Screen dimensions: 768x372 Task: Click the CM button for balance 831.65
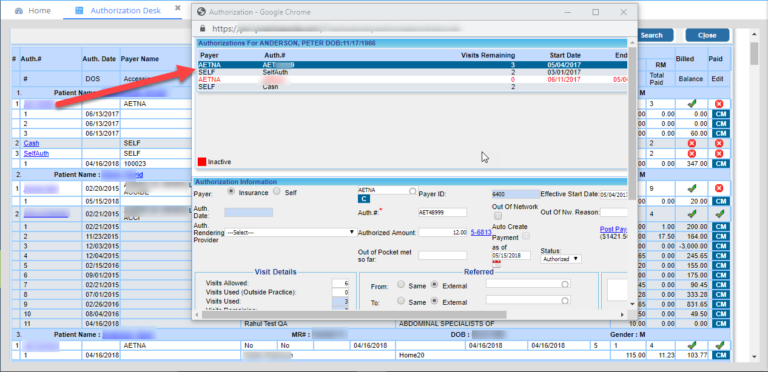click(720, 304)
